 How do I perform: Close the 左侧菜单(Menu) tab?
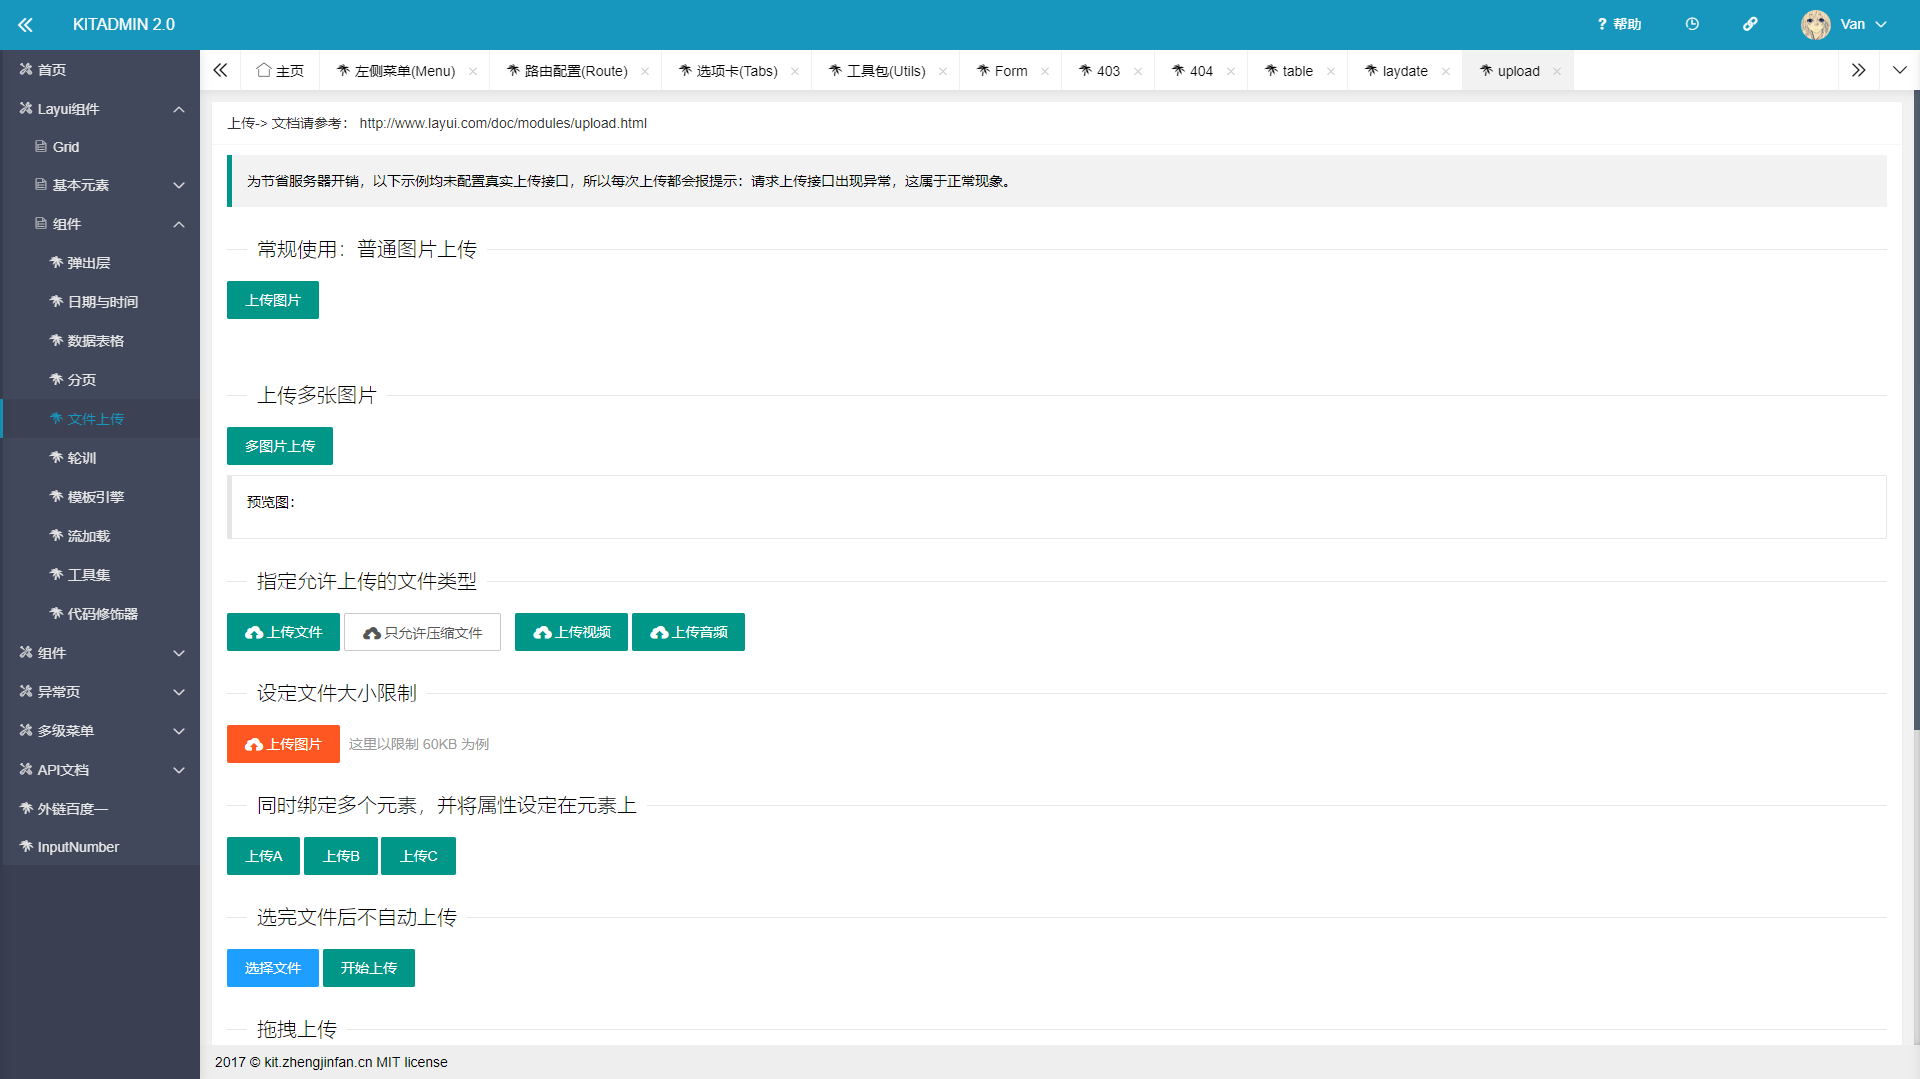(x=473, y=71)
